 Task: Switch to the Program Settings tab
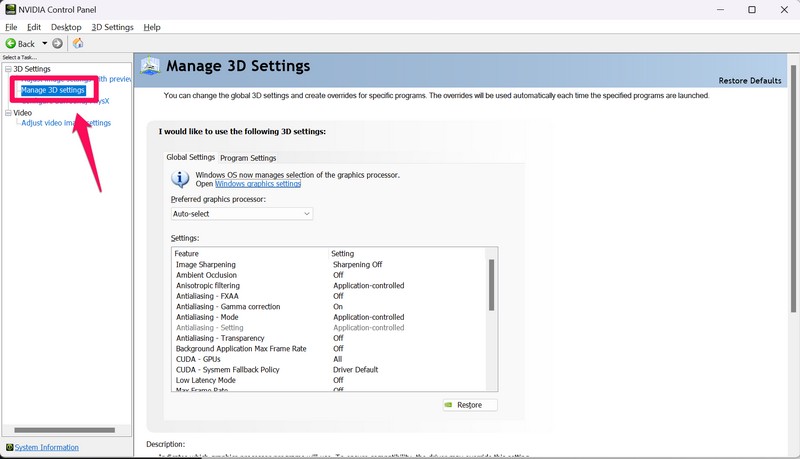coord(248,158)
